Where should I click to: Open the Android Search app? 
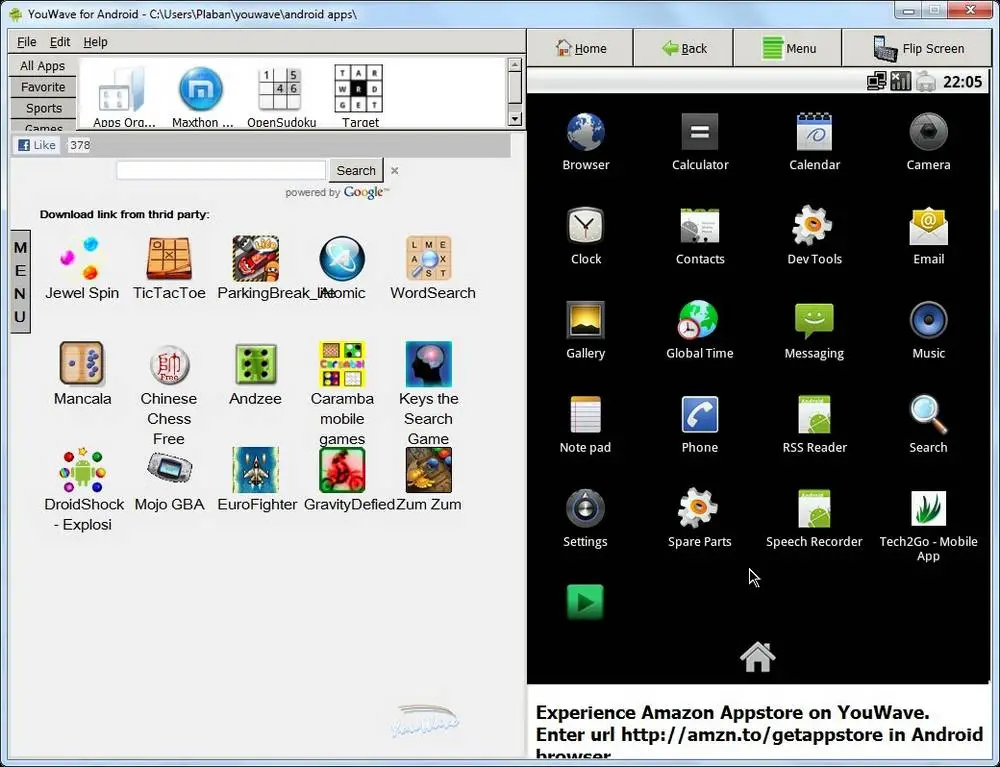coord(928,414)
